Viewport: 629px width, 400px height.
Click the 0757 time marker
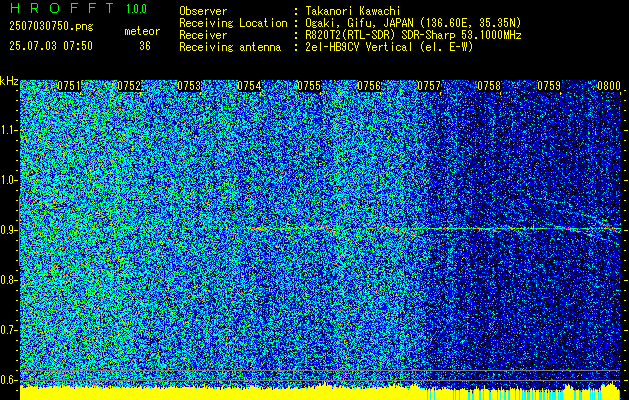point(429,86)
